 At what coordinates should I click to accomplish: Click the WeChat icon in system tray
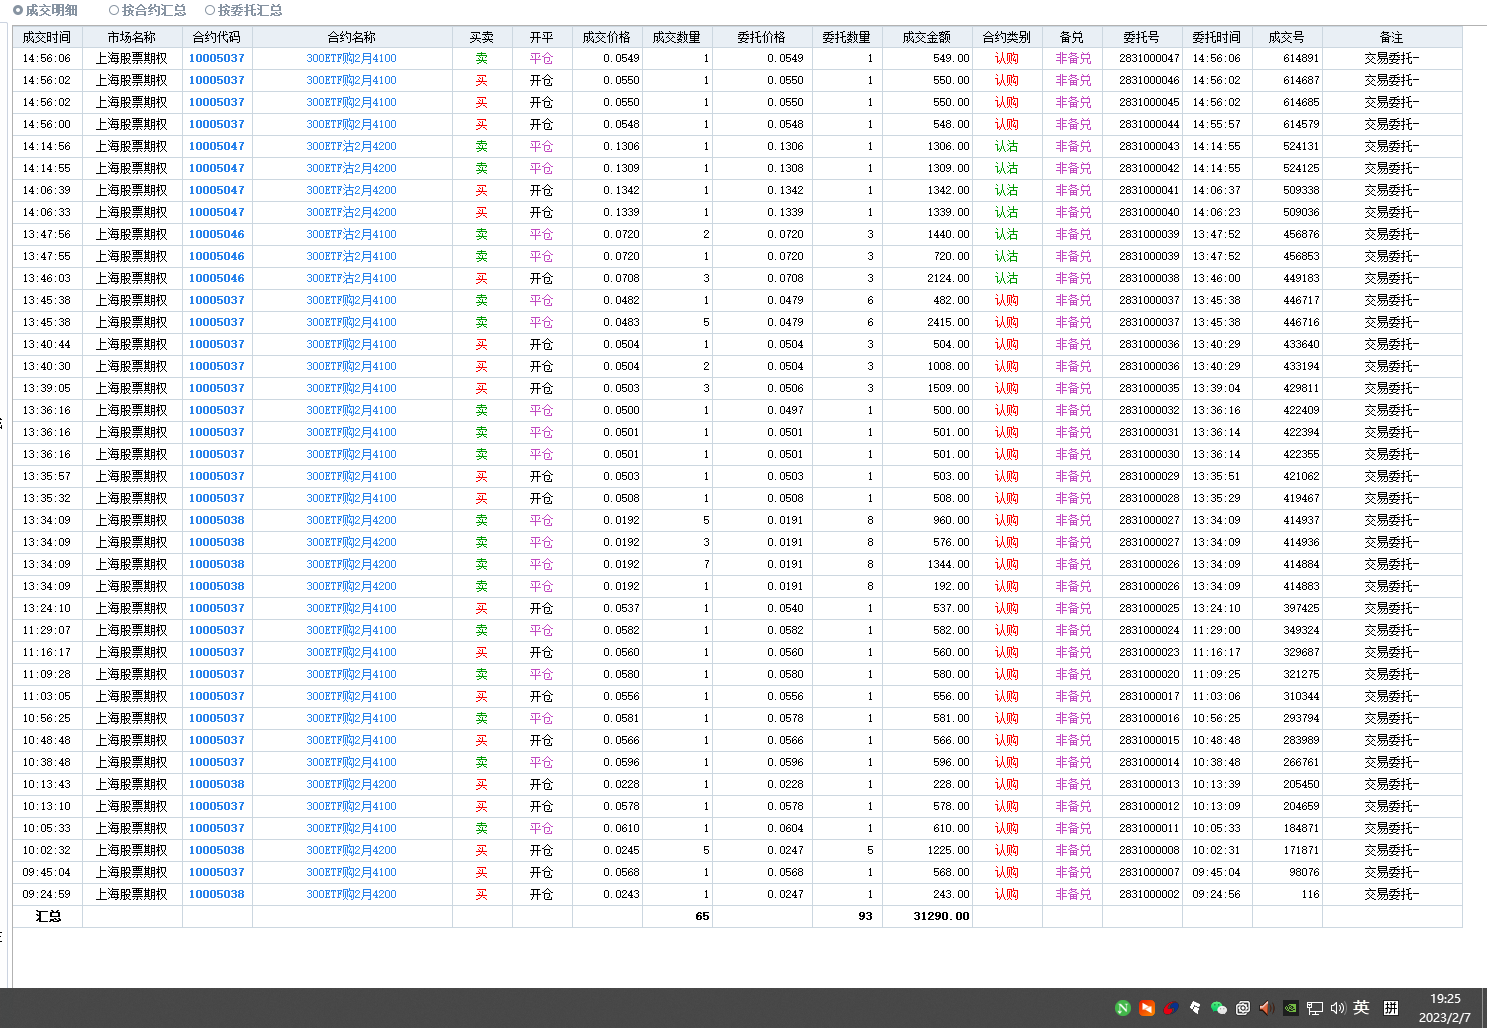(x=1218, y=1008)
